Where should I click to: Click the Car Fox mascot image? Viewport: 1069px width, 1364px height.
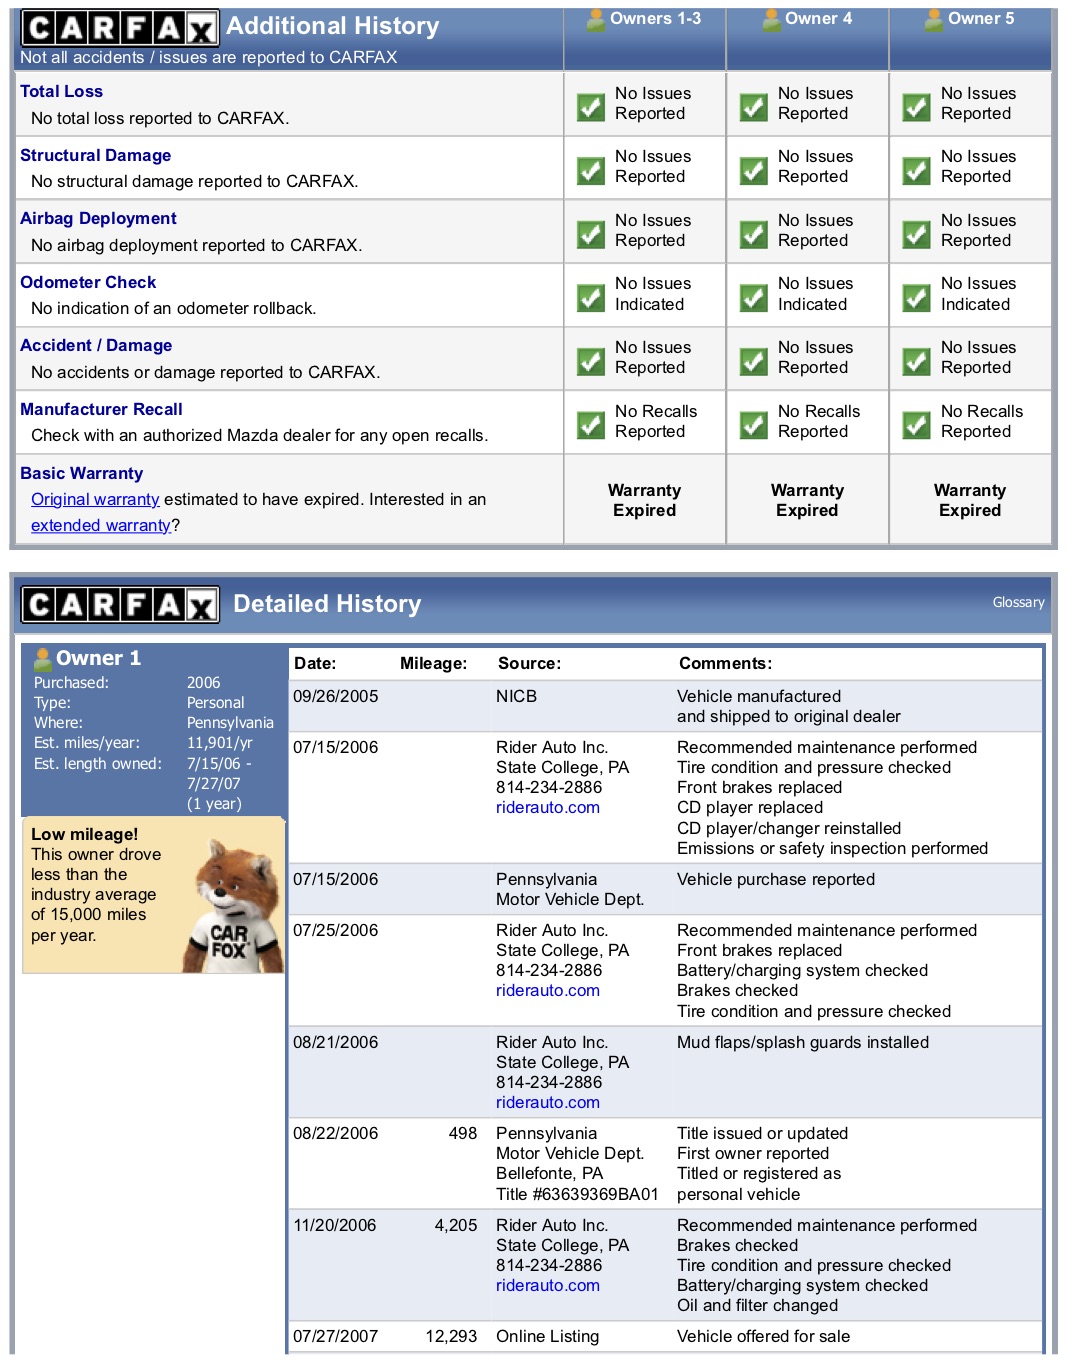233,905
